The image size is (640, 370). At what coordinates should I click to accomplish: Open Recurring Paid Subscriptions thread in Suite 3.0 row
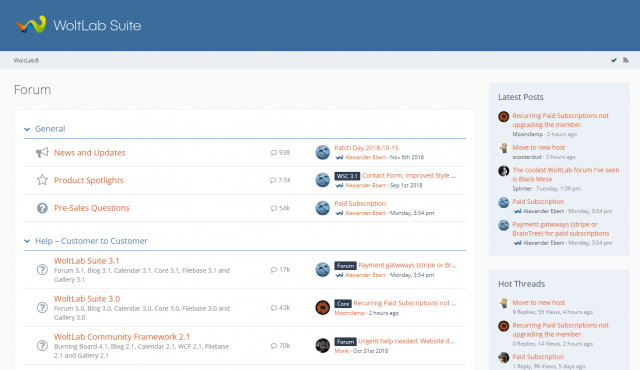[x=405, y=303]
